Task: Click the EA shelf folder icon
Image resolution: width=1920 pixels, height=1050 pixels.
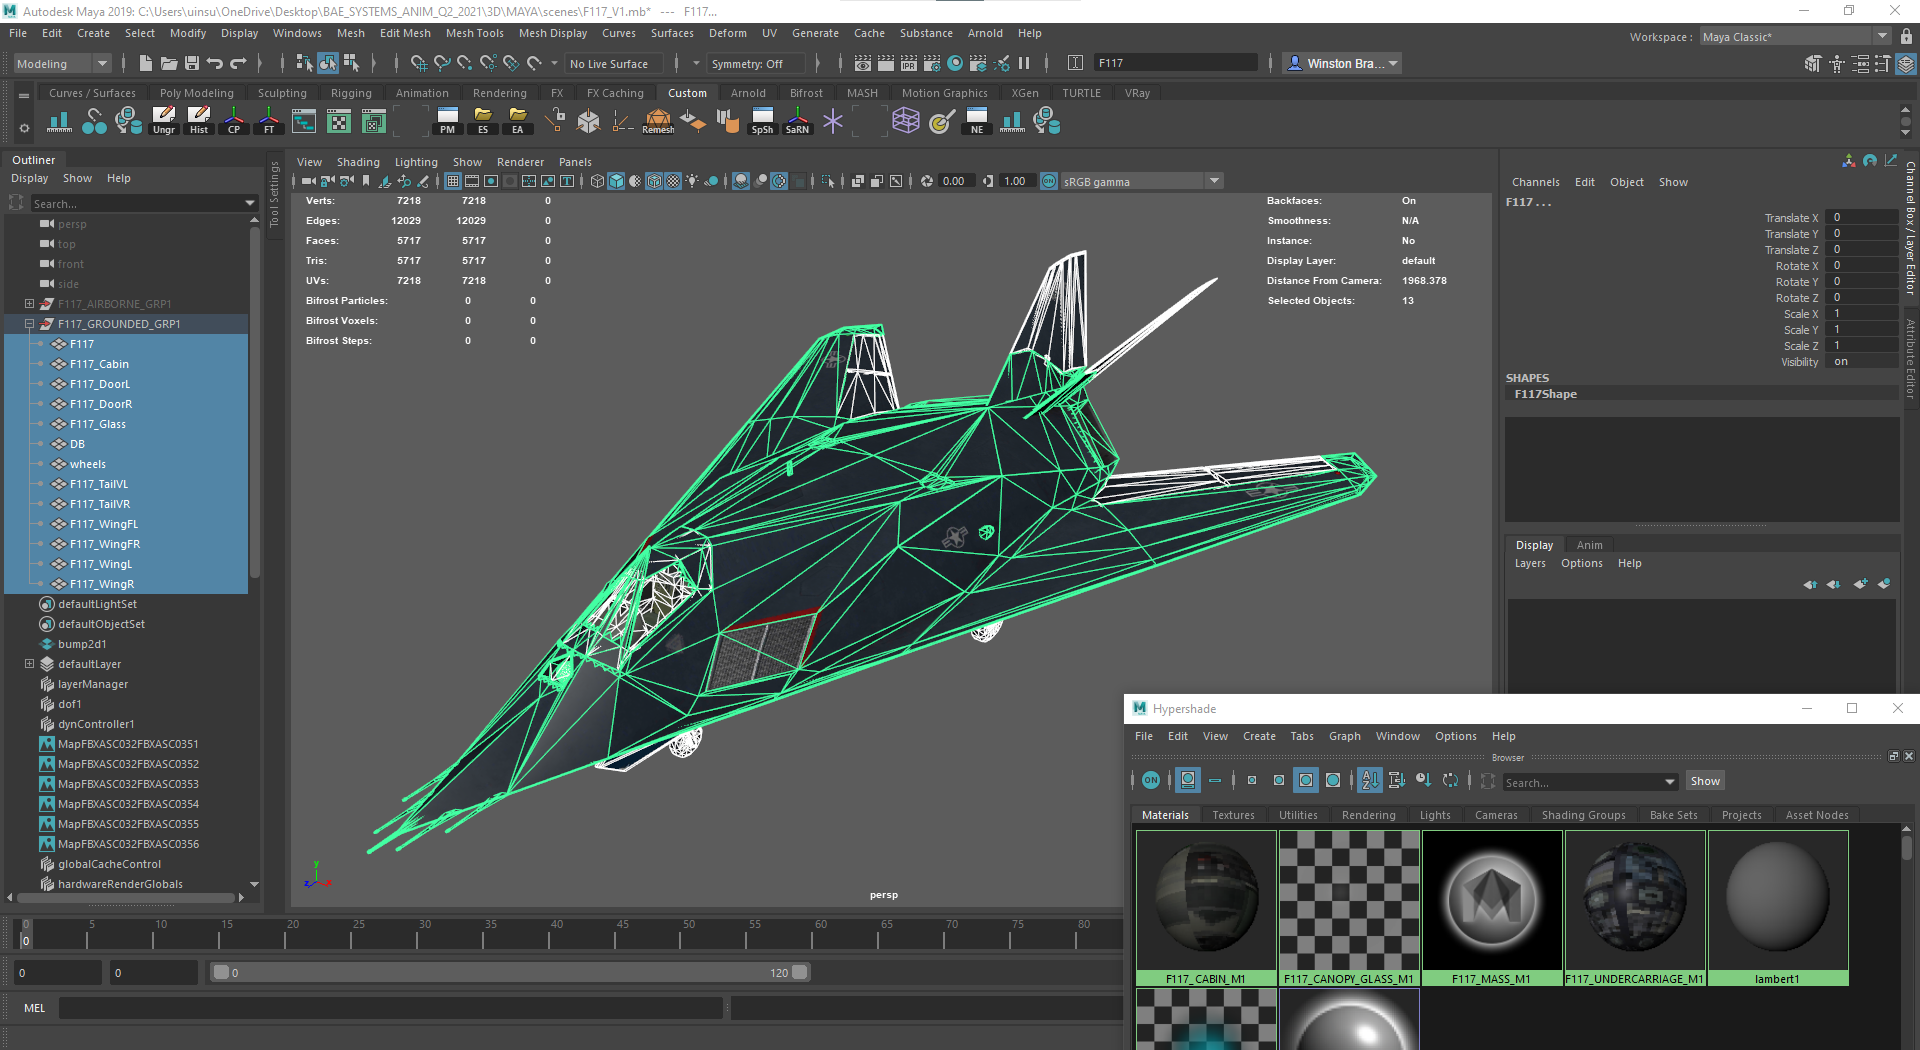Action: [x=517, y=121]
